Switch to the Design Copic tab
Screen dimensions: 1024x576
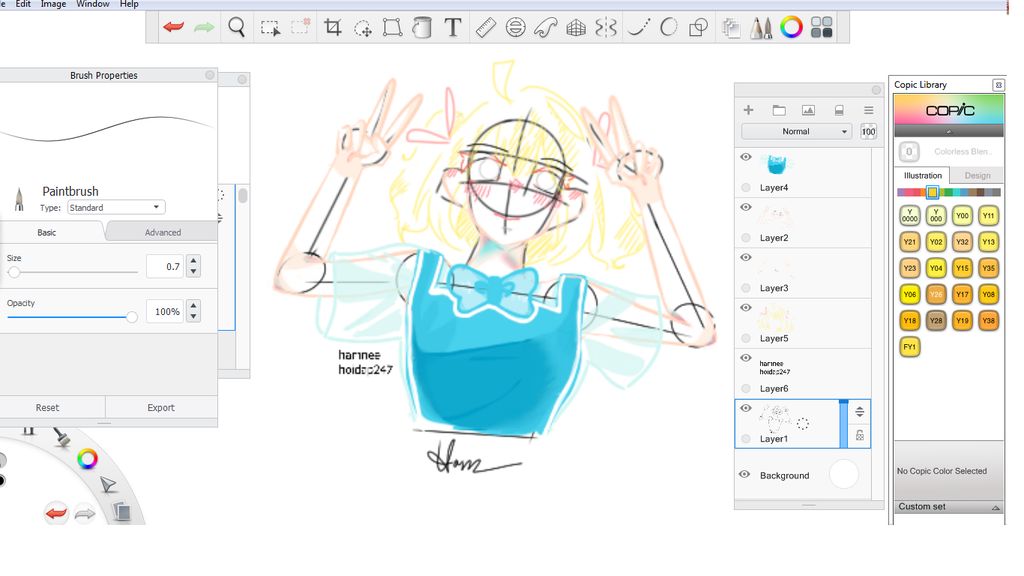(x=977, y=175)
